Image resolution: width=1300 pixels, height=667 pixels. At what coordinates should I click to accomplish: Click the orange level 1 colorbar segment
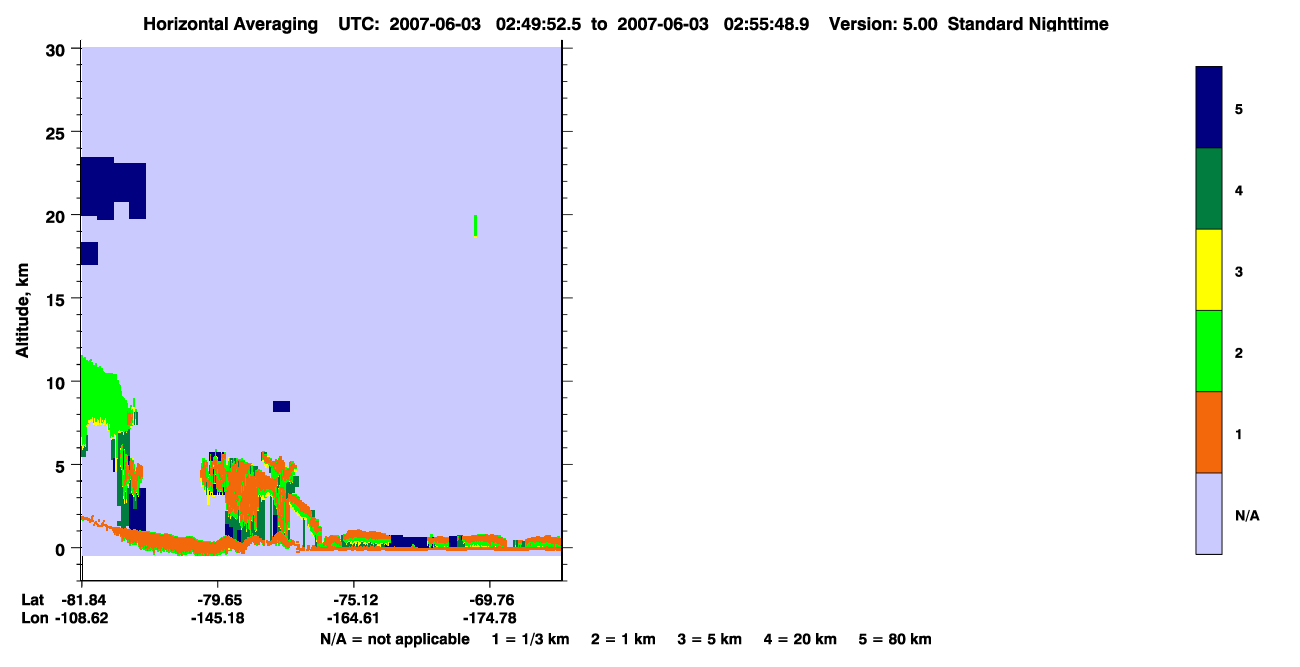click(x=1209, y=432)
